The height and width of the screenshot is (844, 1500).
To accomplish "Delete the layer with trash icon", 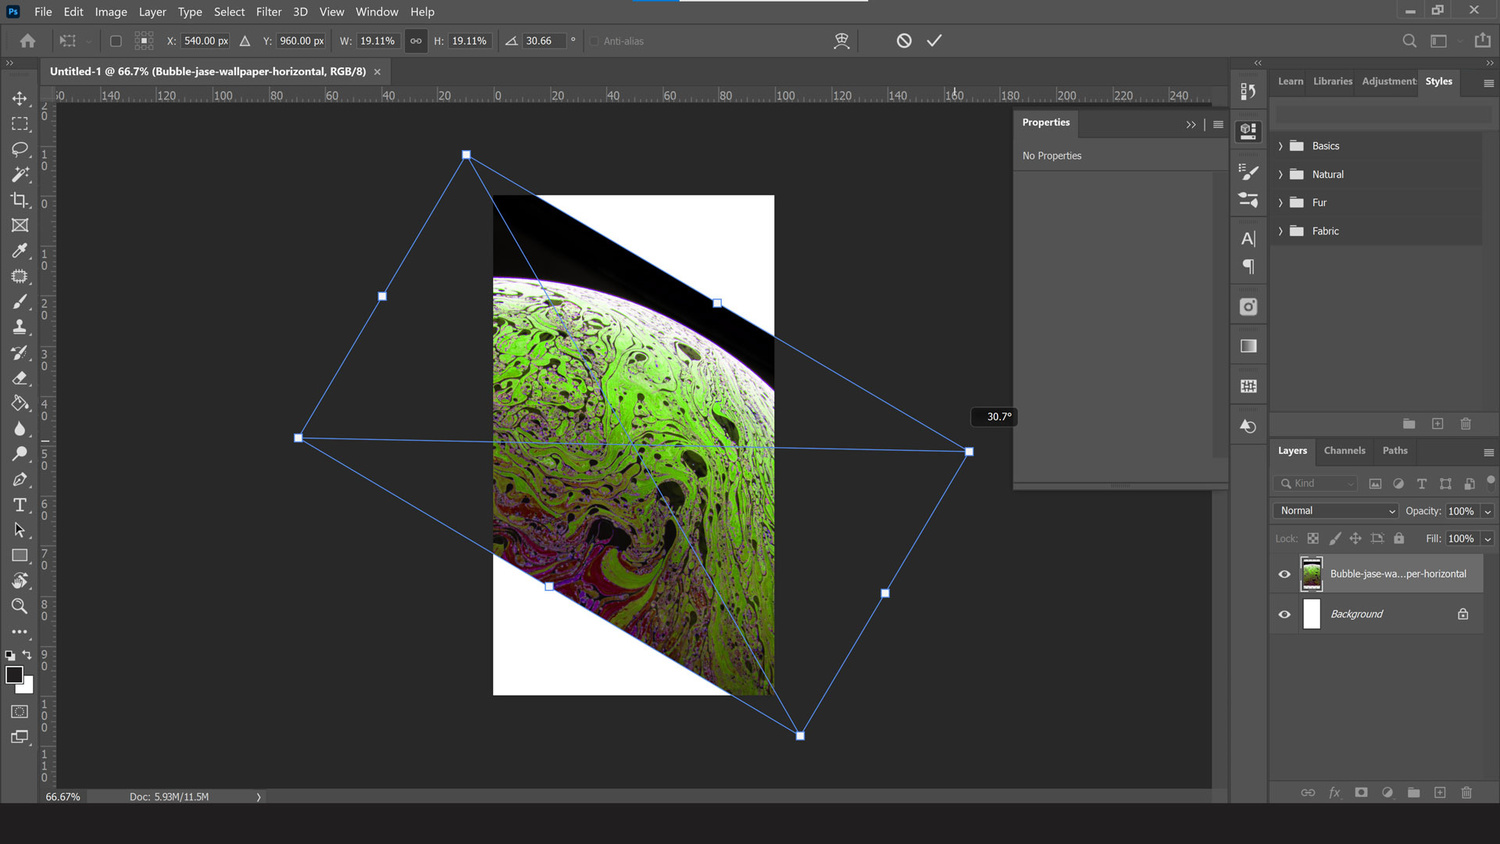I will coord(1466,792).
